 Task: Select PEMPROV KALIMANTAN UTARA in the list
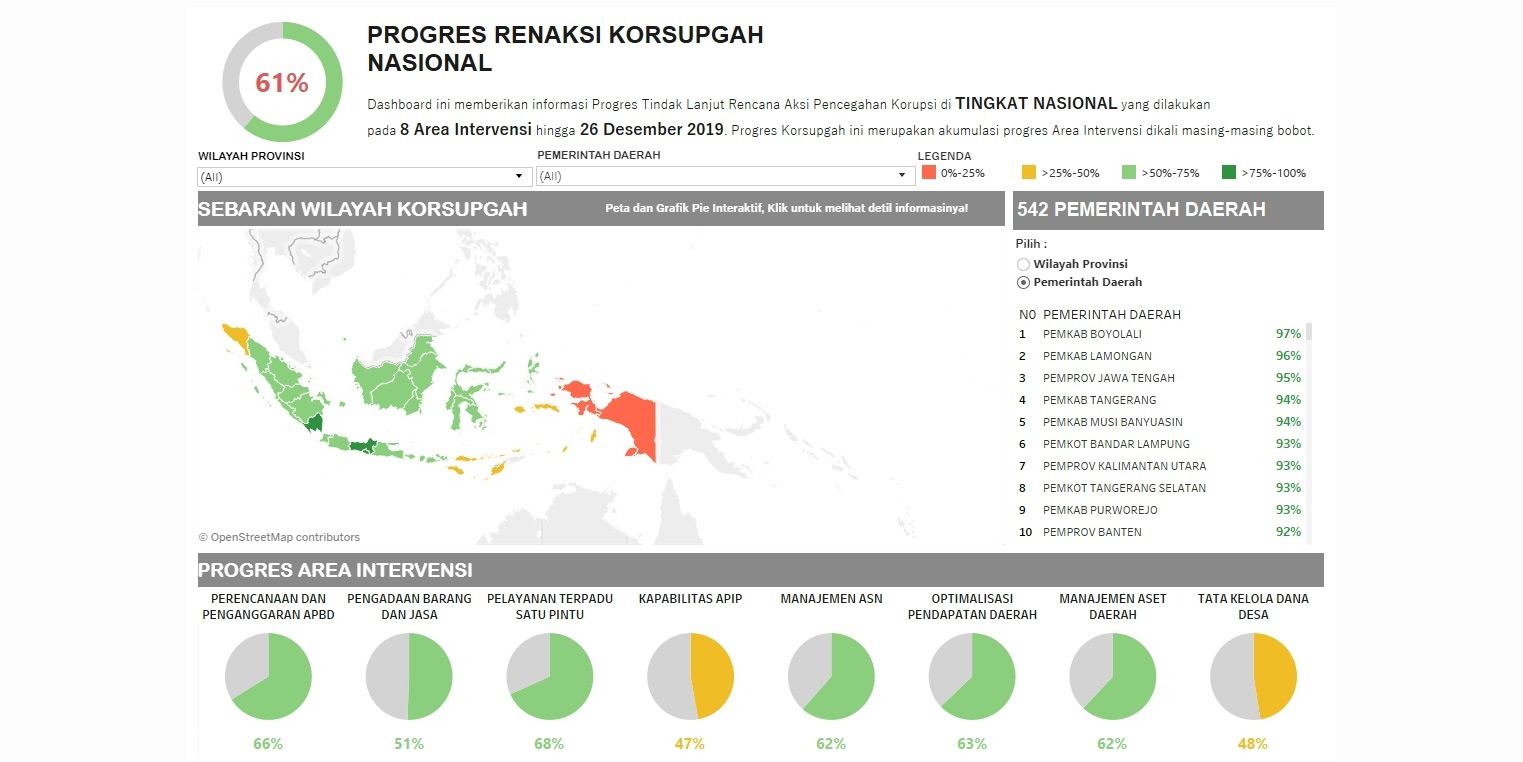(1124, 466)
